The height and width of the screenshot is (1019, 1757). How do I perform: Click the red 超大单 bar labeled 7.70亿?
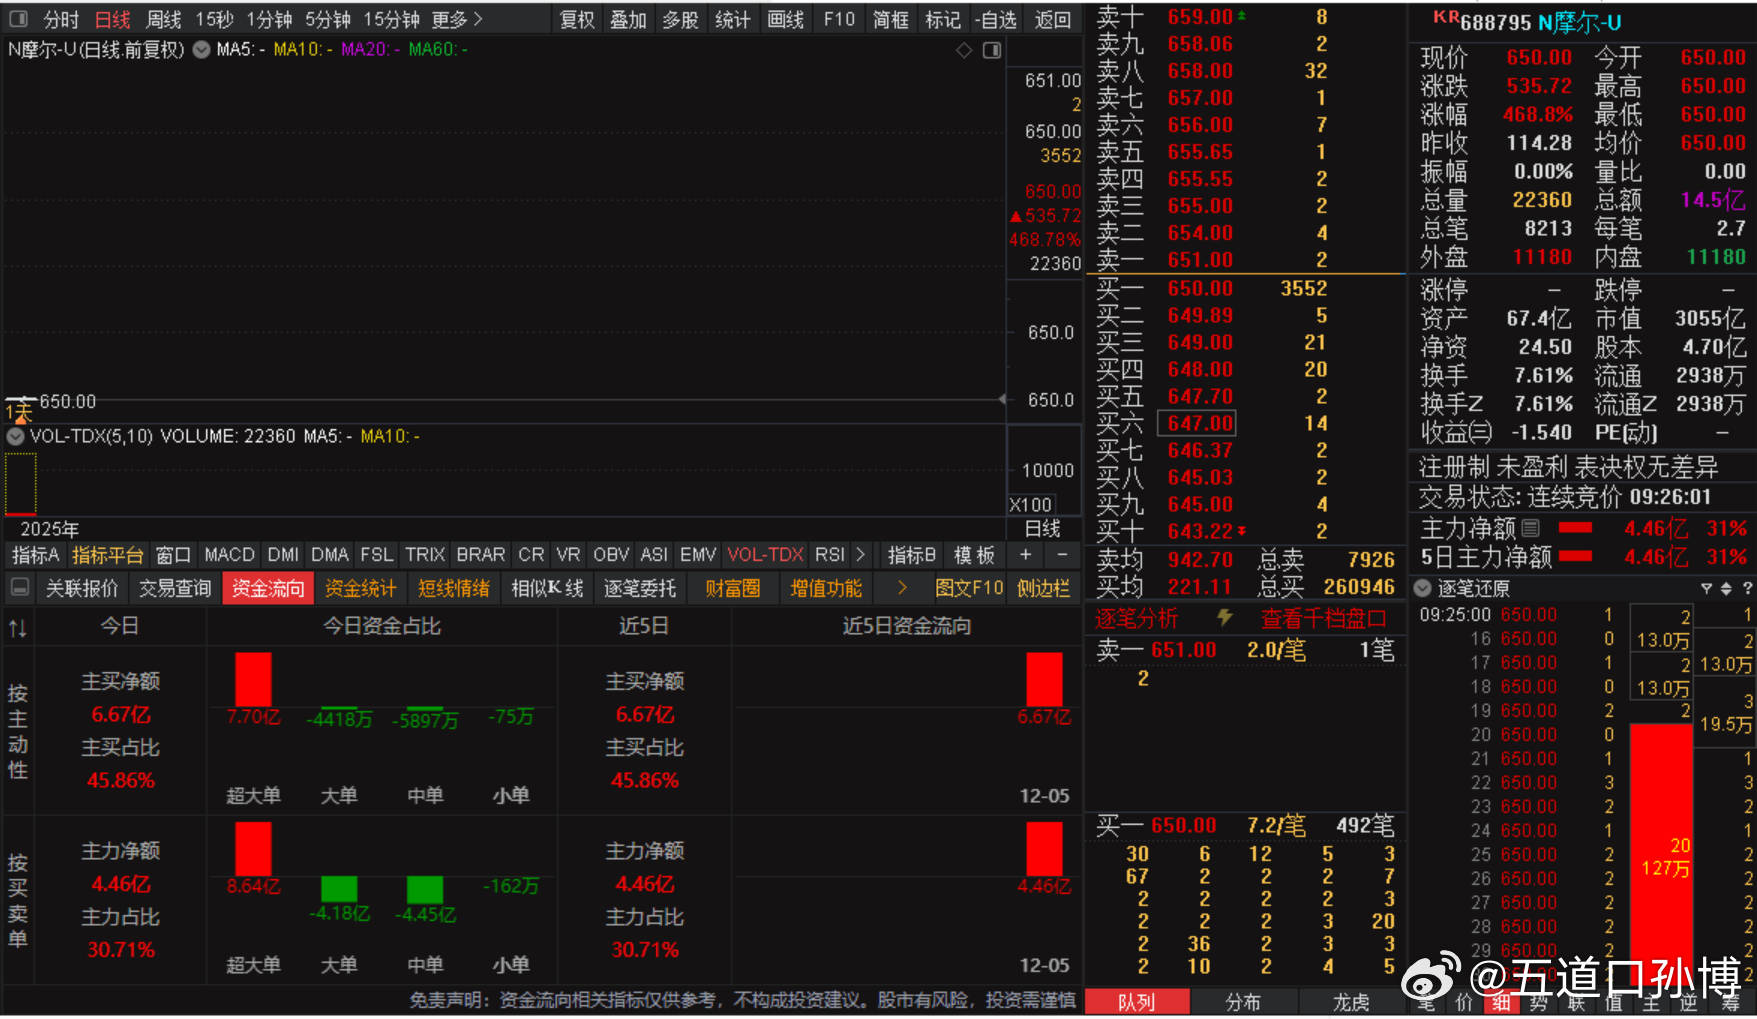coord(253,680)
